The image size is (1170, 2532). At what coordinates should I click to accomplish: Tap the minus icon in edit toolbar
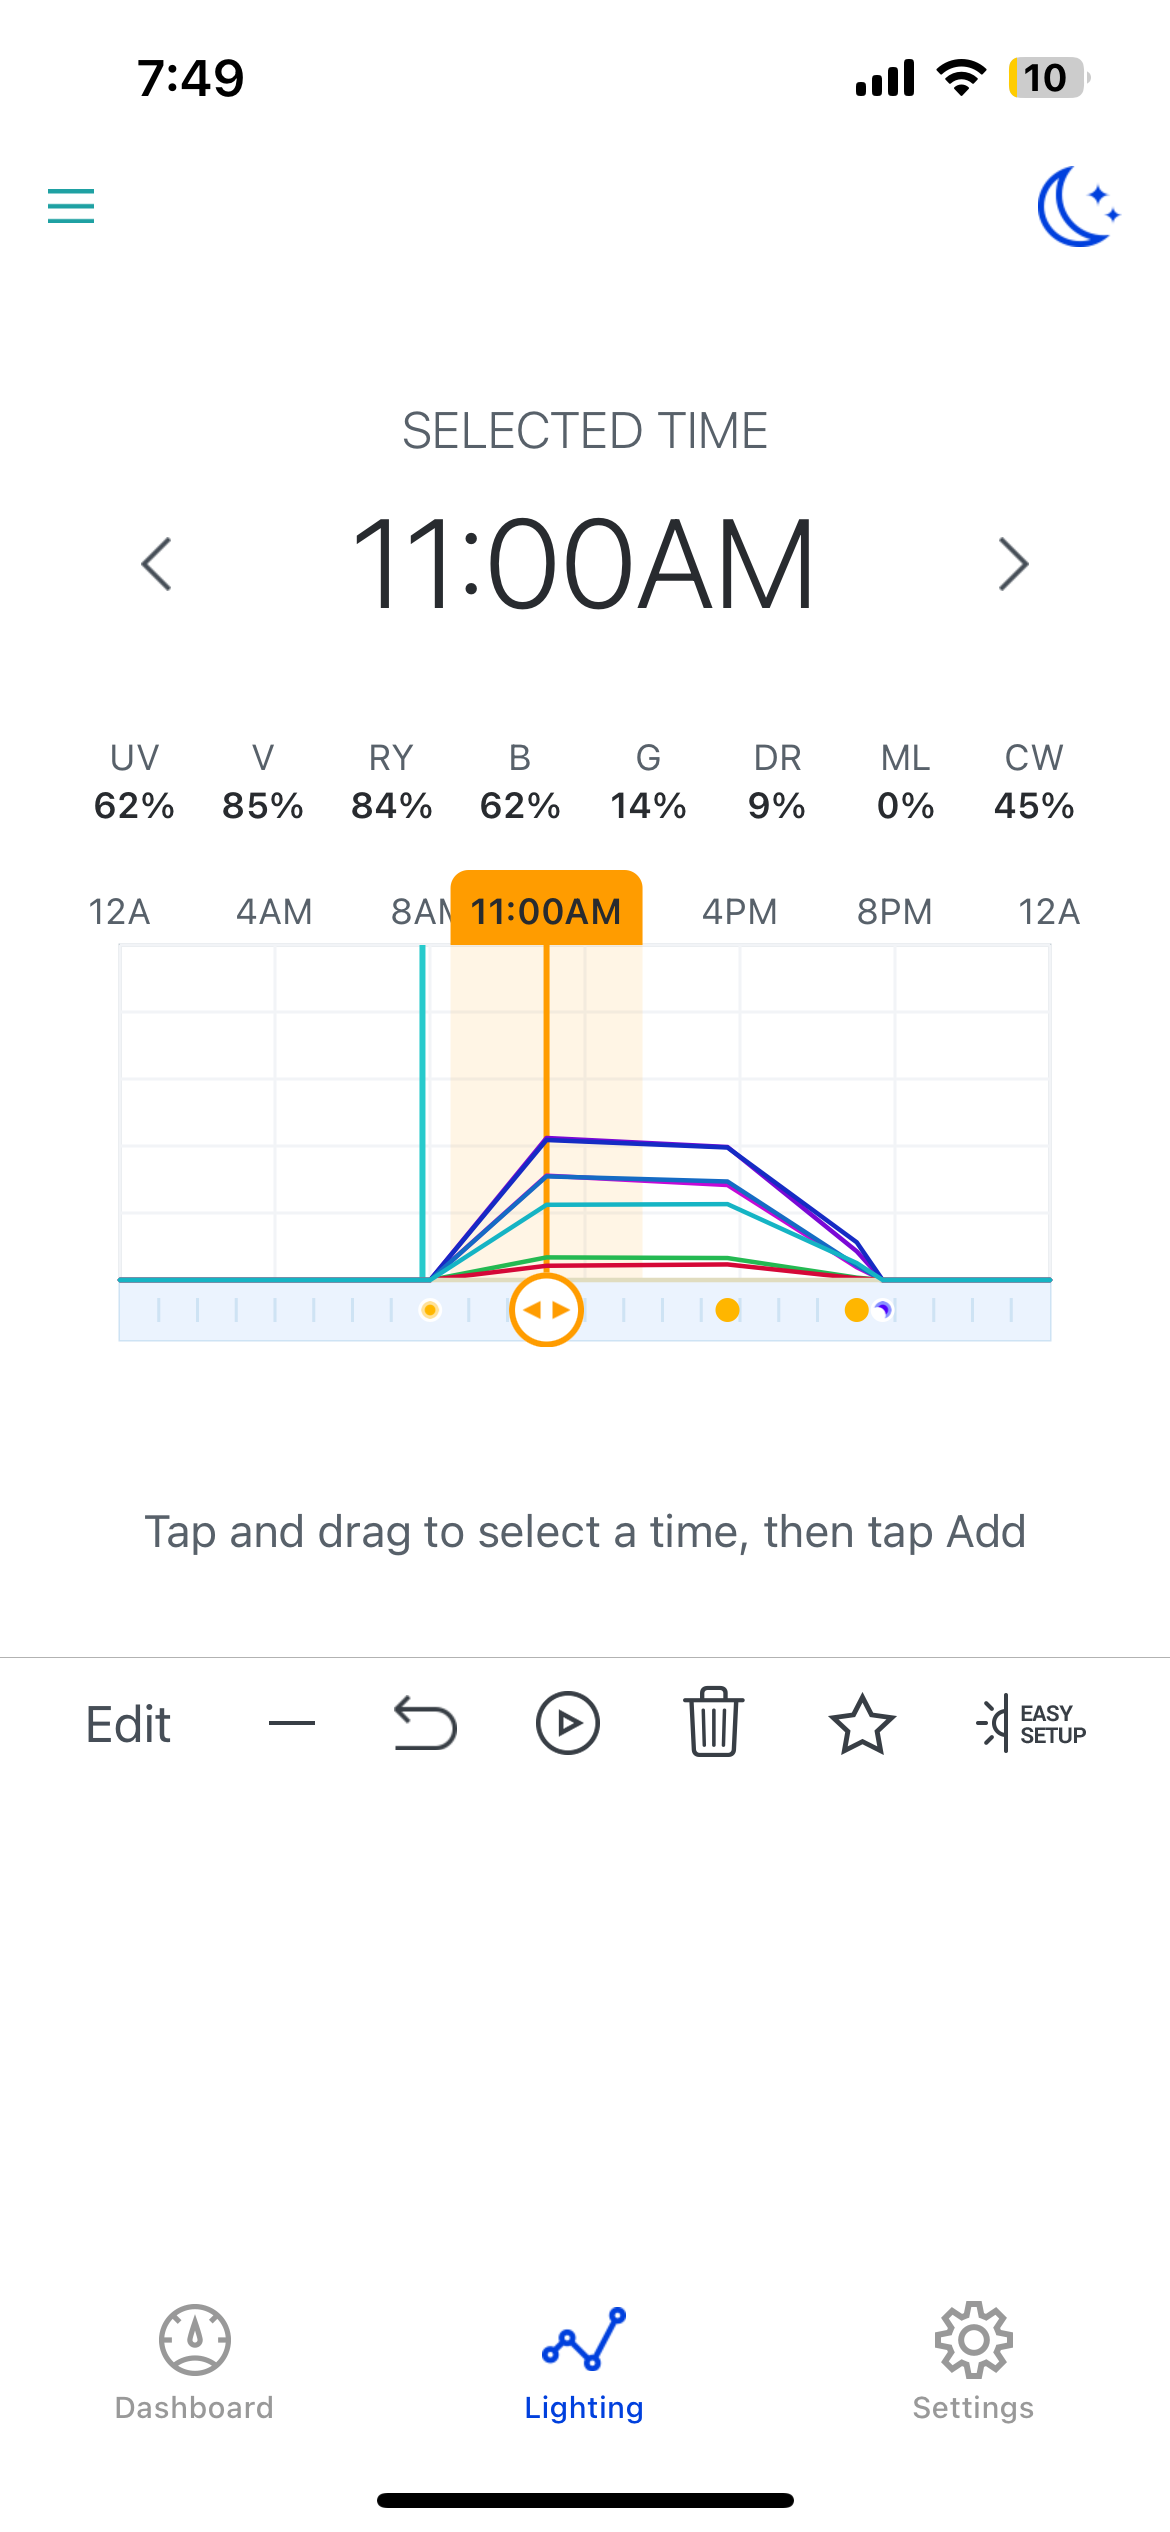(x=292, y=1723)
